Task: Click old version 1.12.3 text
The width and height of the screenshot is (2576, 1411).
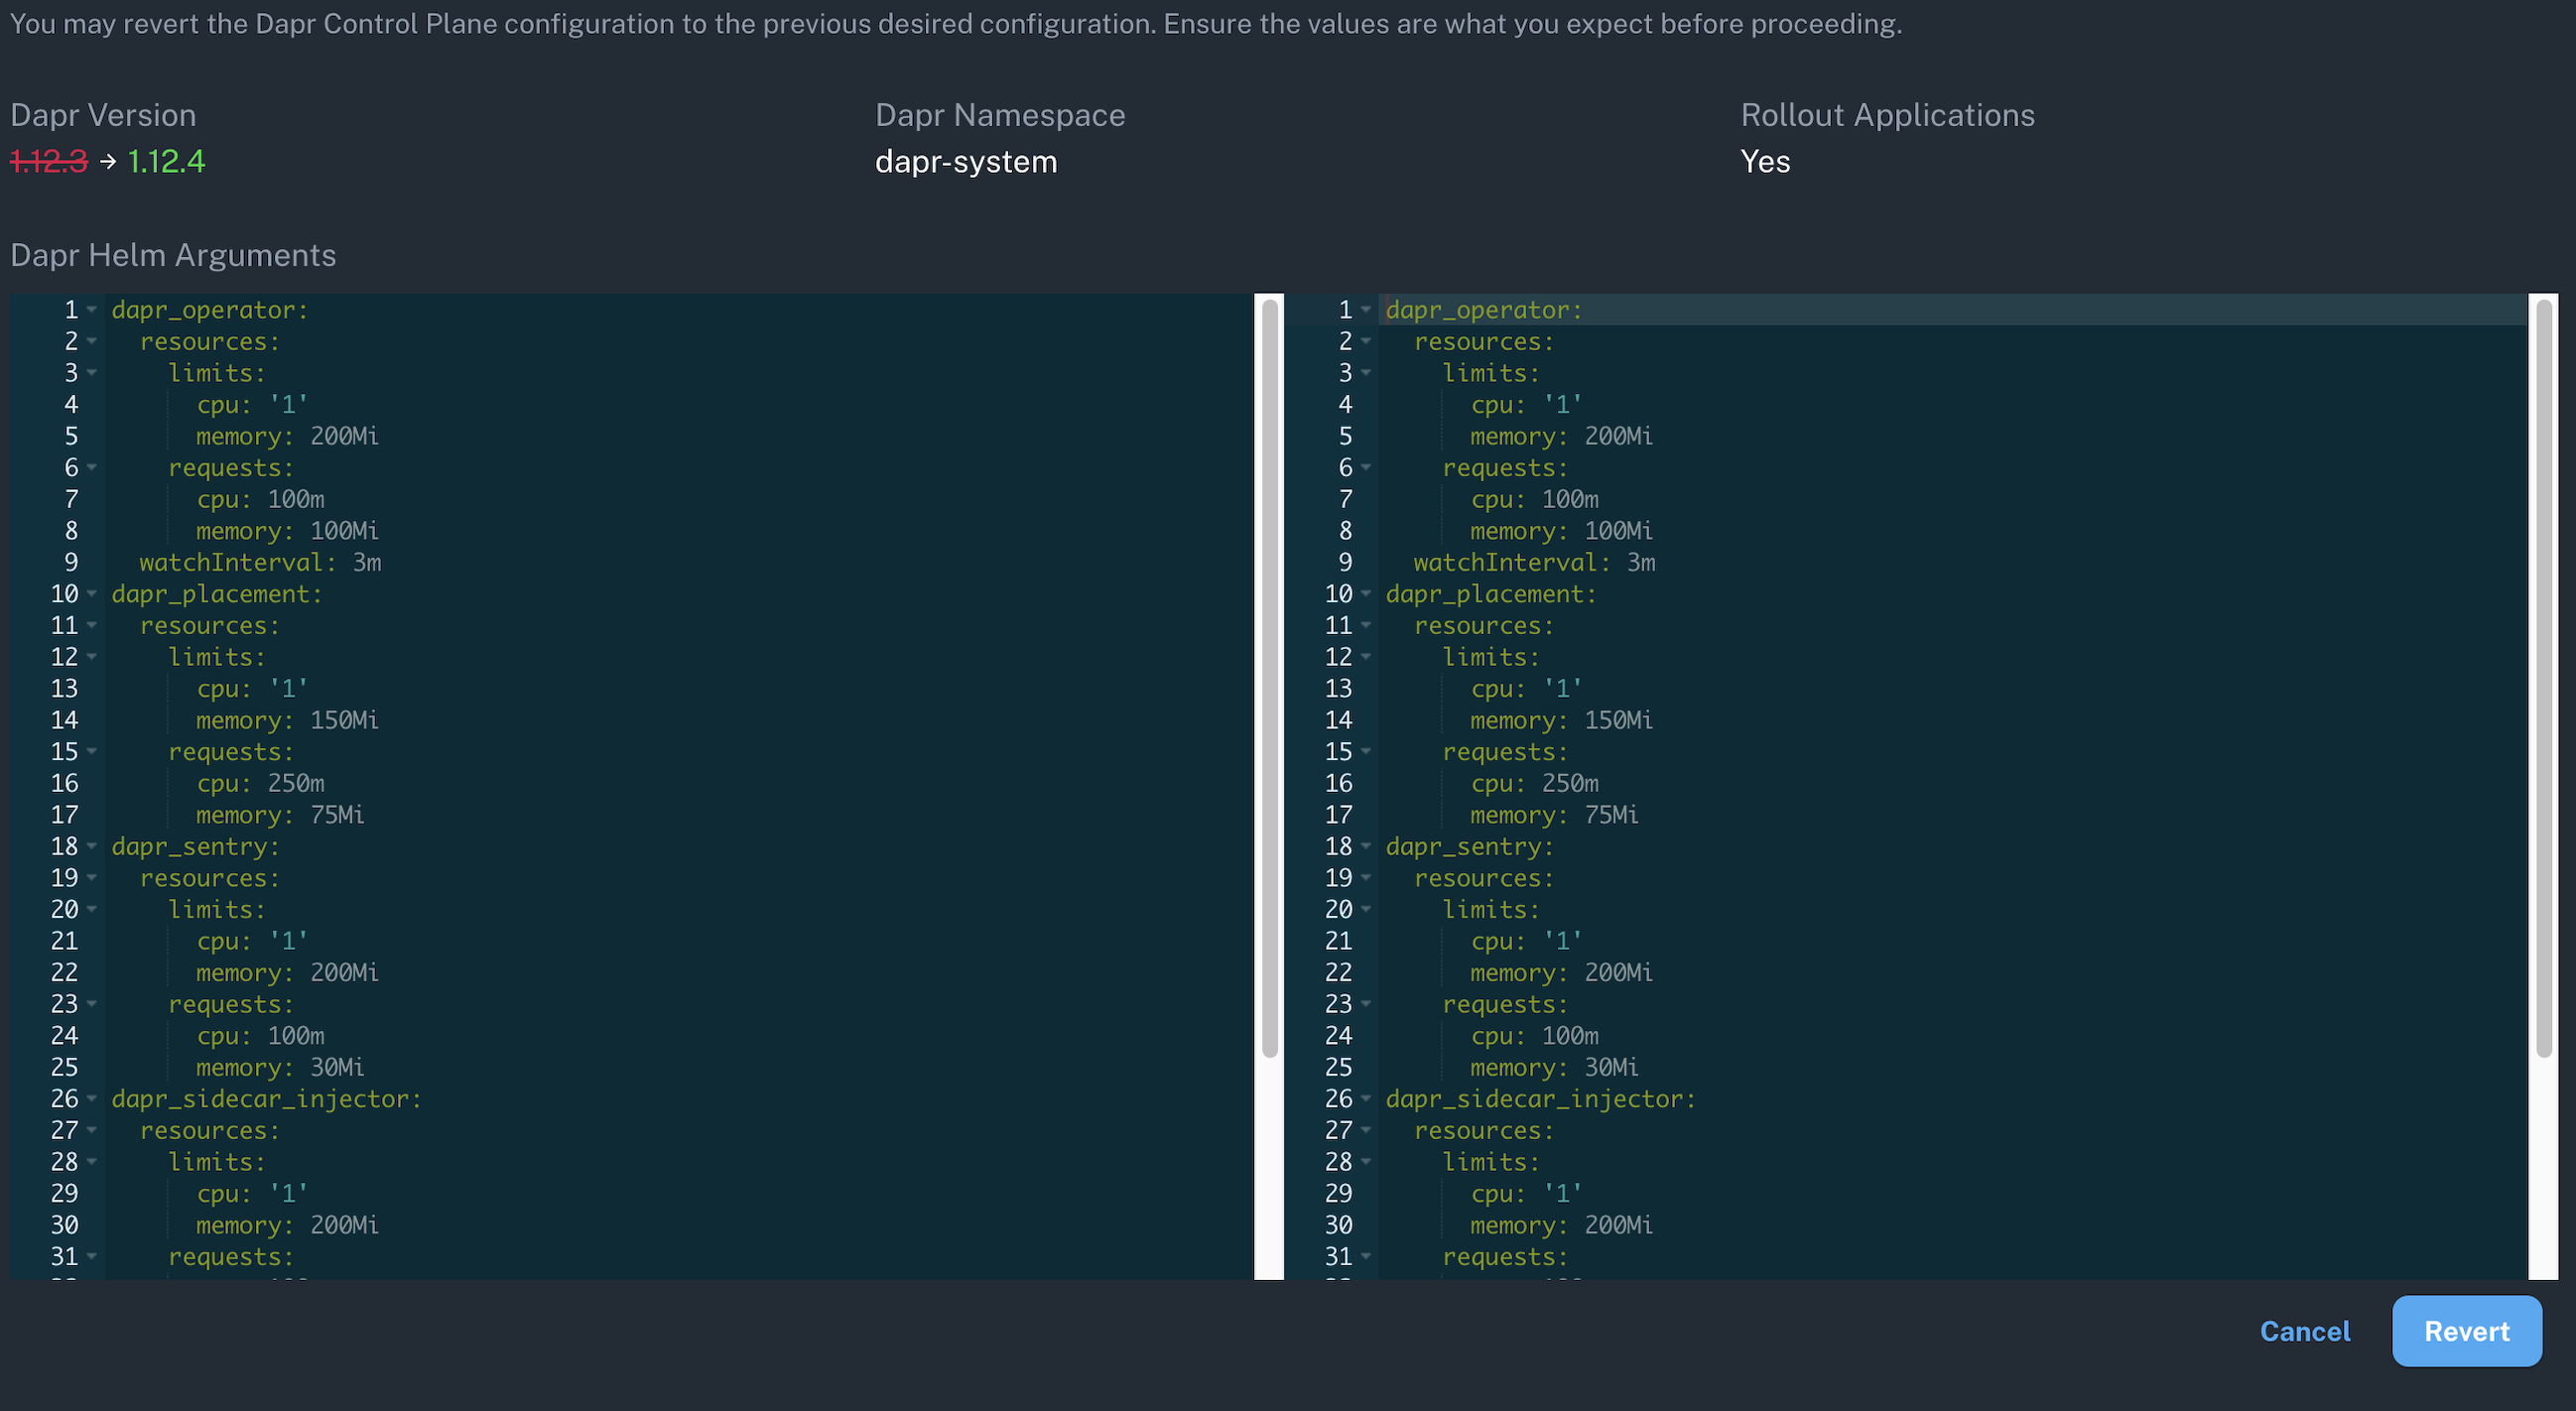Action: (49, 161)
